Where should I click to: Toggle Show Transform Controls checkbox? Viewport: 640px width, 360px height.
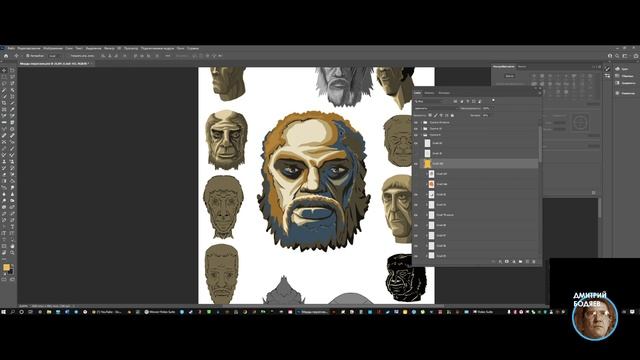(68, 56)
